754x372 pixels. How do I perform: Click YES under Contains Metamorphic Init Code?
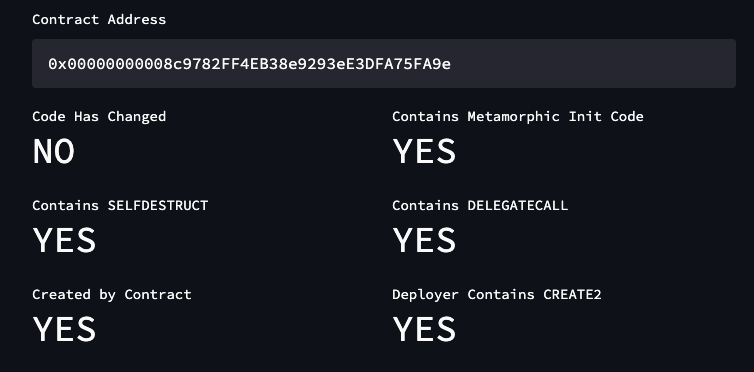[424, 151]
